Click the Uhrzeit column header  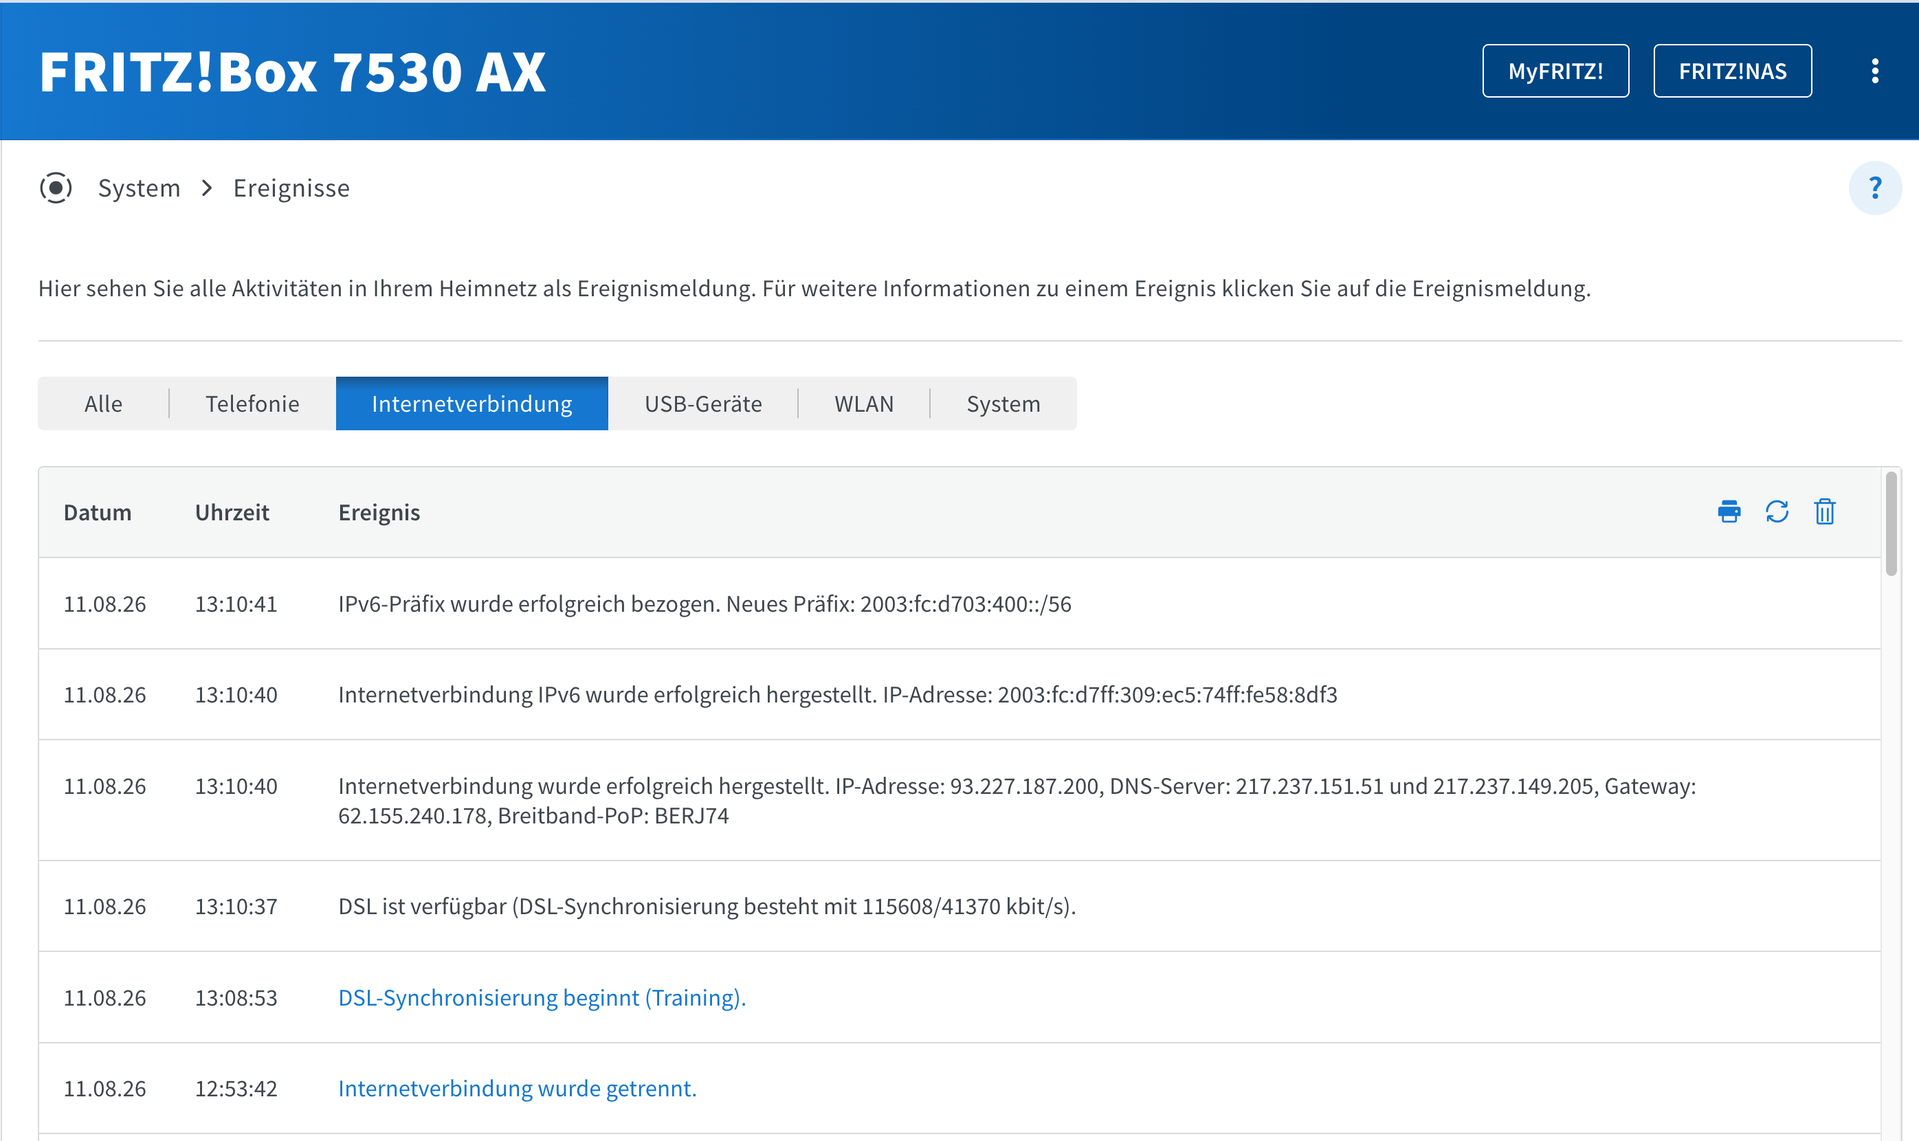tap(232, 512)
